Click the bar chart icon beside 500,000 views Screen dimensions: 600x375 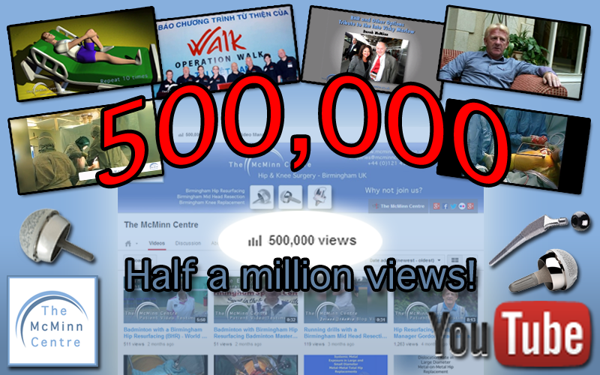(255, 241)
